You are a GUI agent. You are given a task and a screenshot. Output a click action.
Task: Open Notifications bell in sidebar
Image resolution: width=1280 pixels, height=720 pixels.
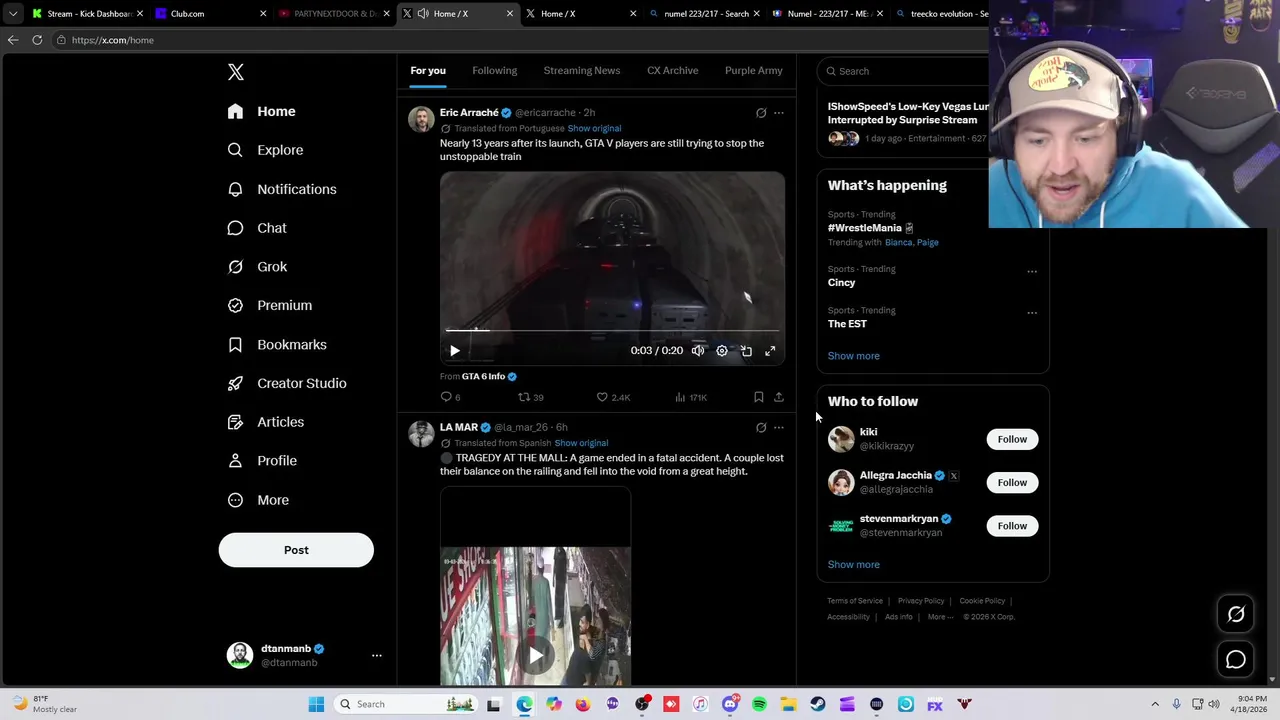click(235, 189)
